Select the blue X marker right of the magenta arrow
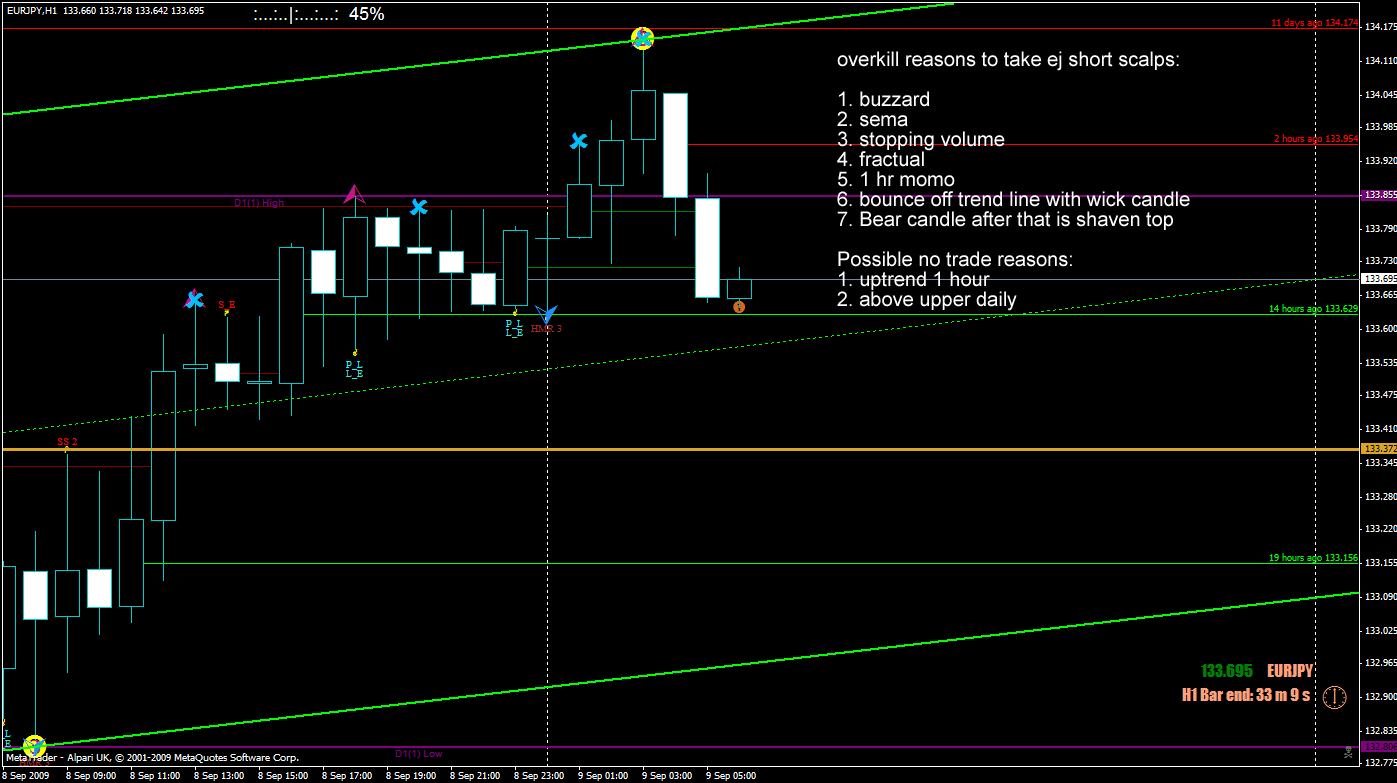The image size is (1397, 783). (419, 207)
